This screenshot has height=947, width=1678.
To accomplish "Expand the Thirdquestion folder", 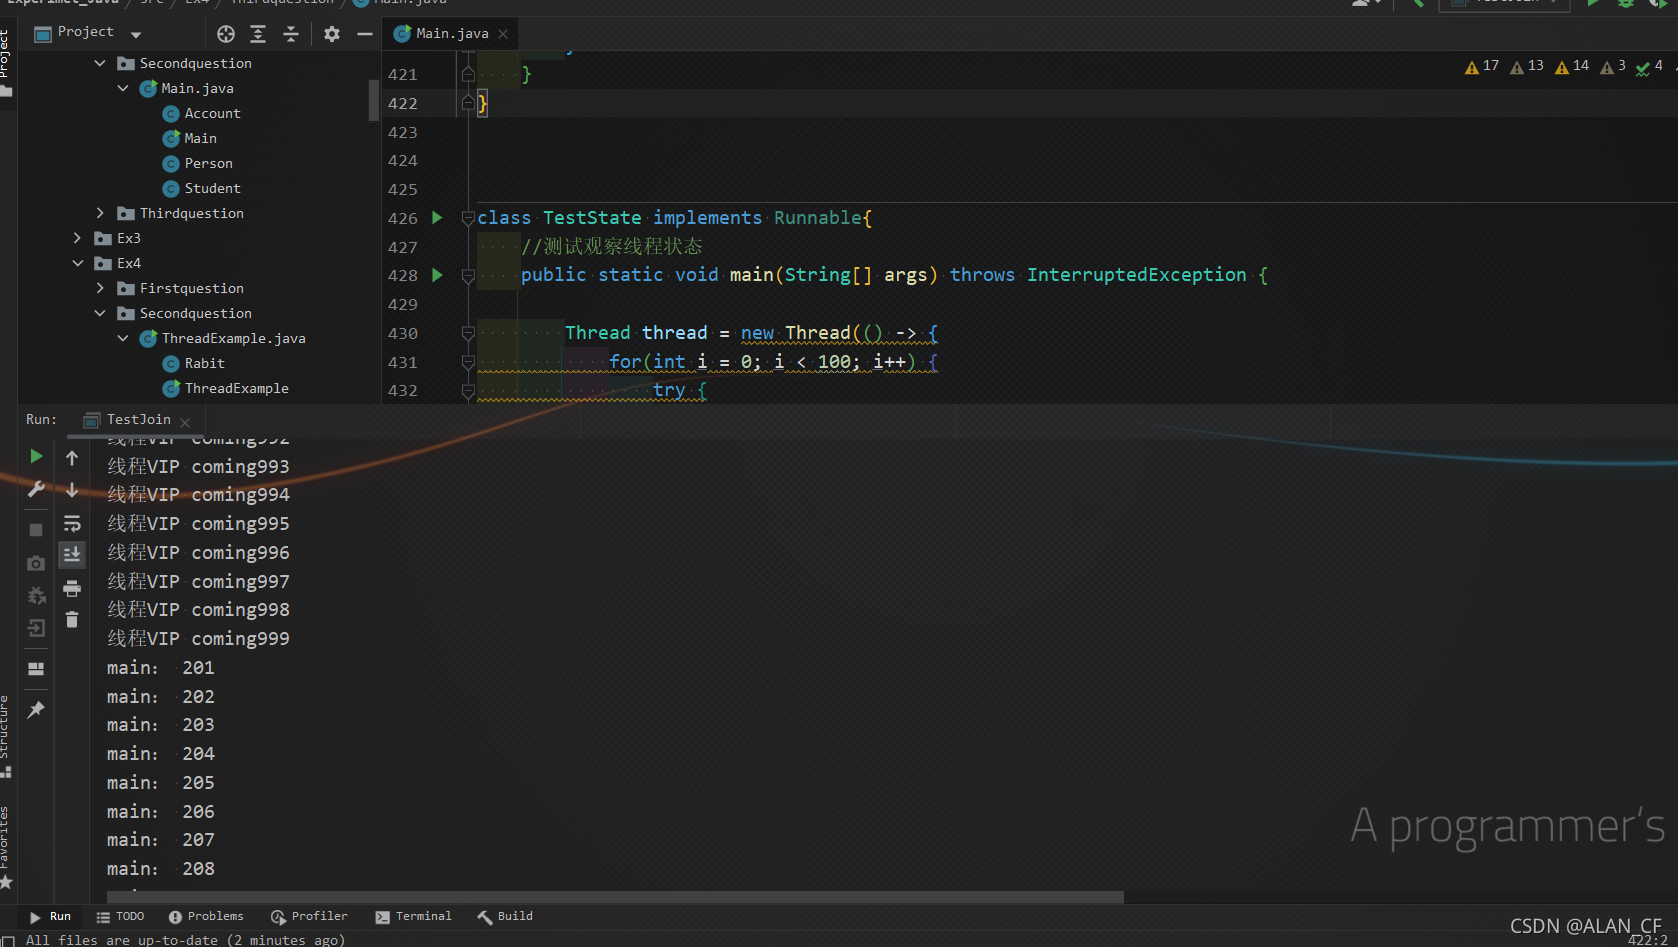I will [100, 213].
